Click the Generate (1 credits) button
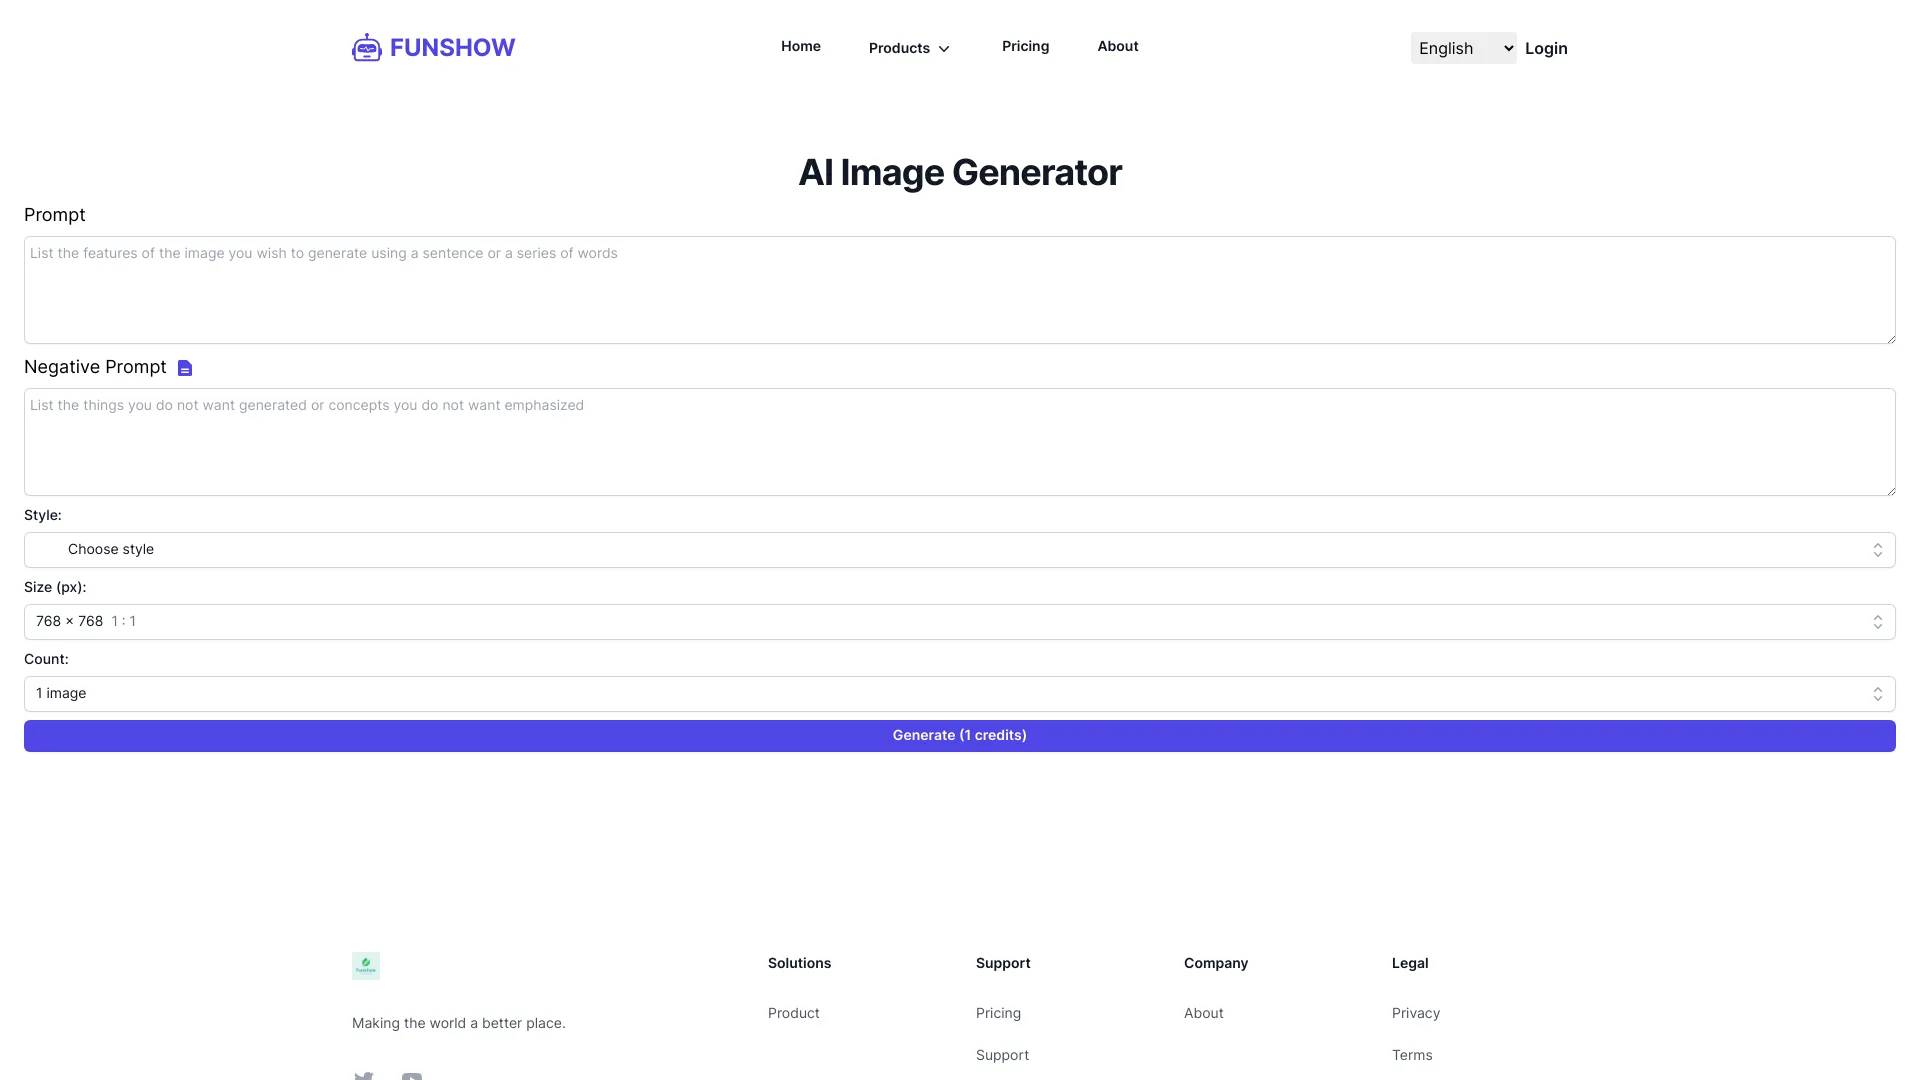 point(960,735)
